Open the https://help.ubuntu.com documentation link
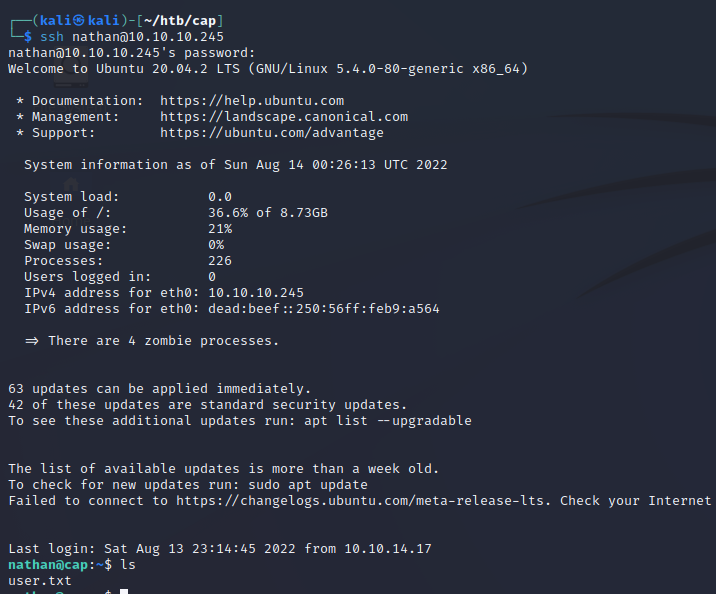The image size is (716, 594). click(252, 101)
